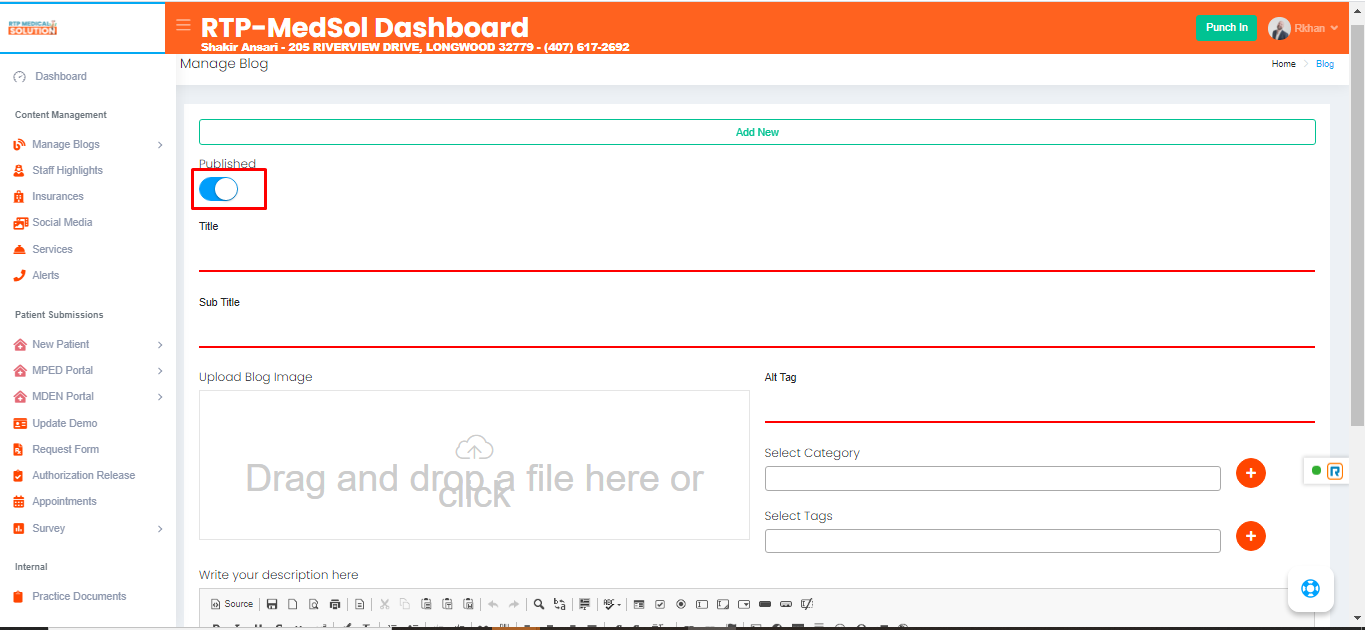Insert a Hidden Field from editor toolbar
1365x630 pixels.
(x=807, y=604)
